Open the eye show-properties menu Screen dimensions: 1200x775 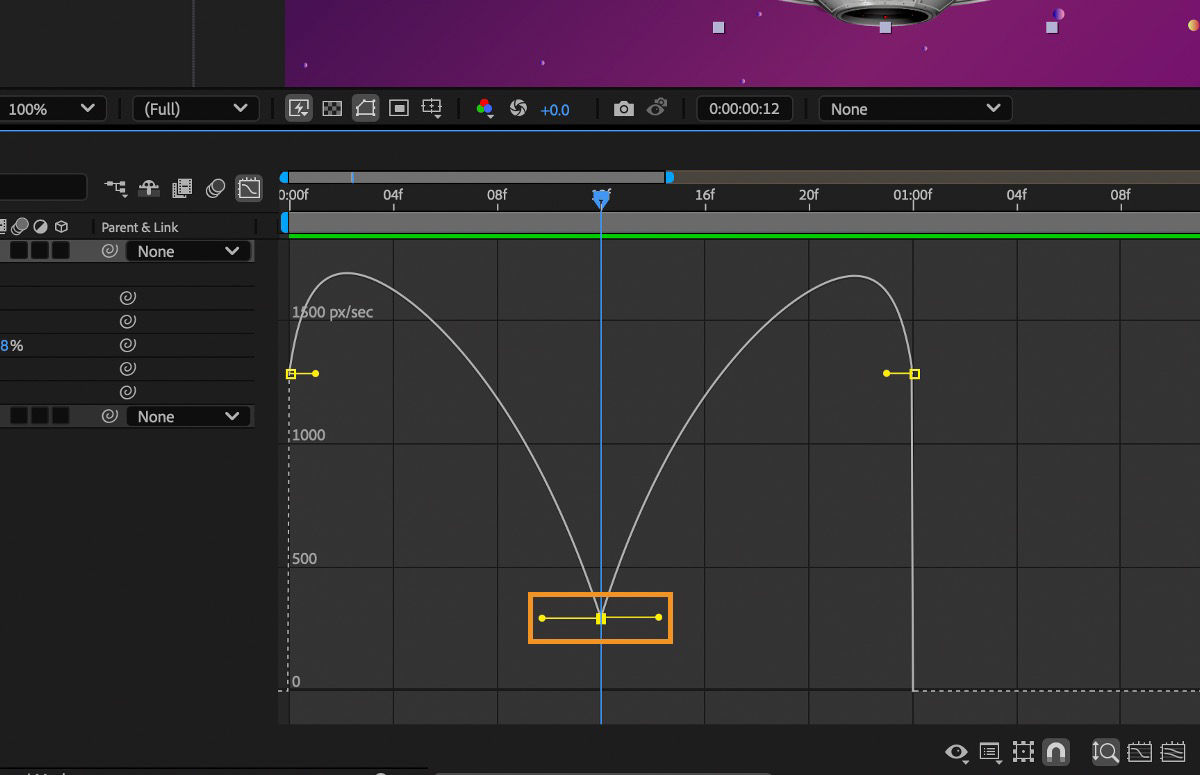pyautogui.click(x=957, y=752)
